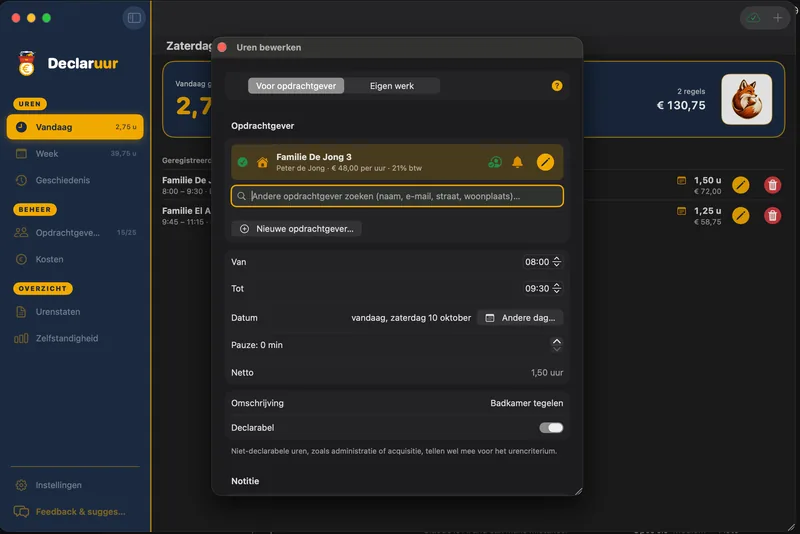Adjust the Van 08:00 time stepper
The image size is (800, 534).
tap(557, 262)
